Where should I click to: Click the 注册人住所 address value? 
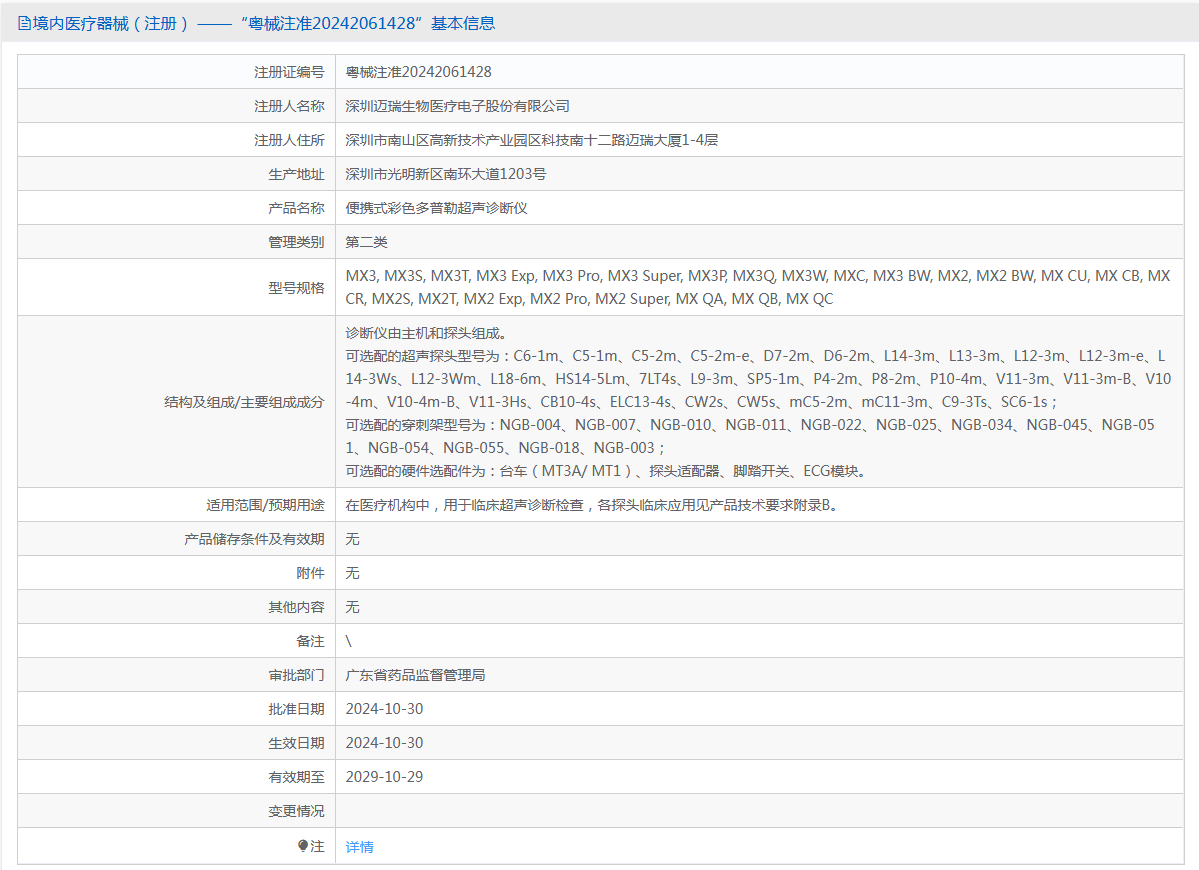pos(531,140)
